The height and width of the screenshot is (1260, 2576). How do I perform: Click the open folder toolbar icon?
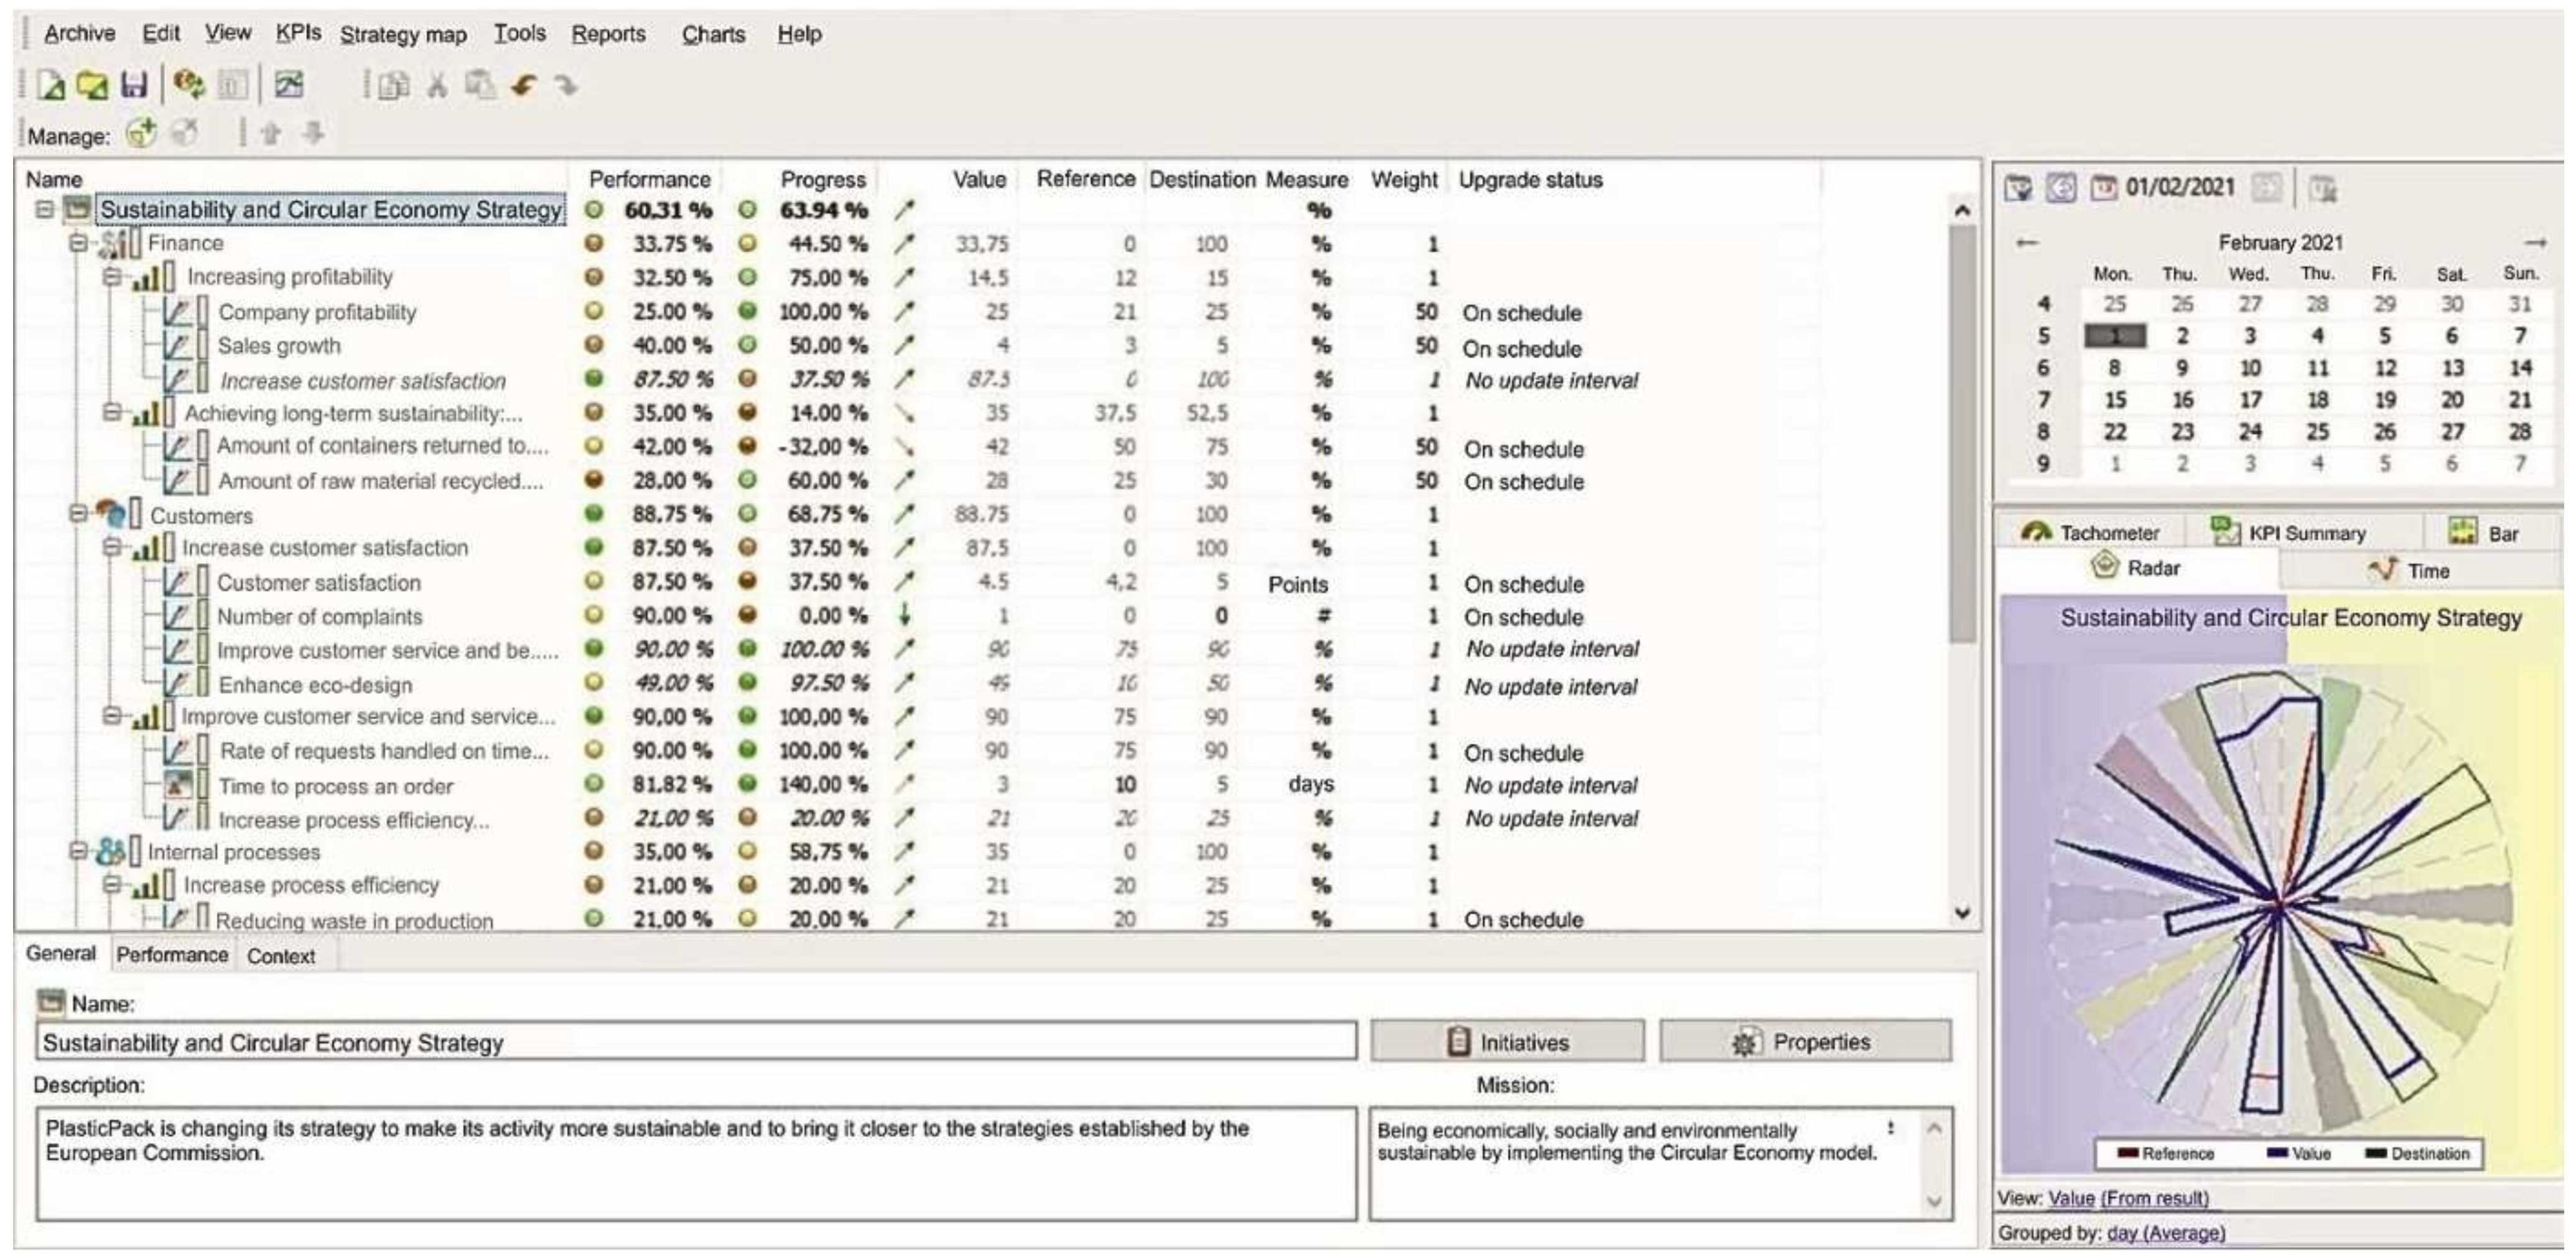tap(92, 85)
